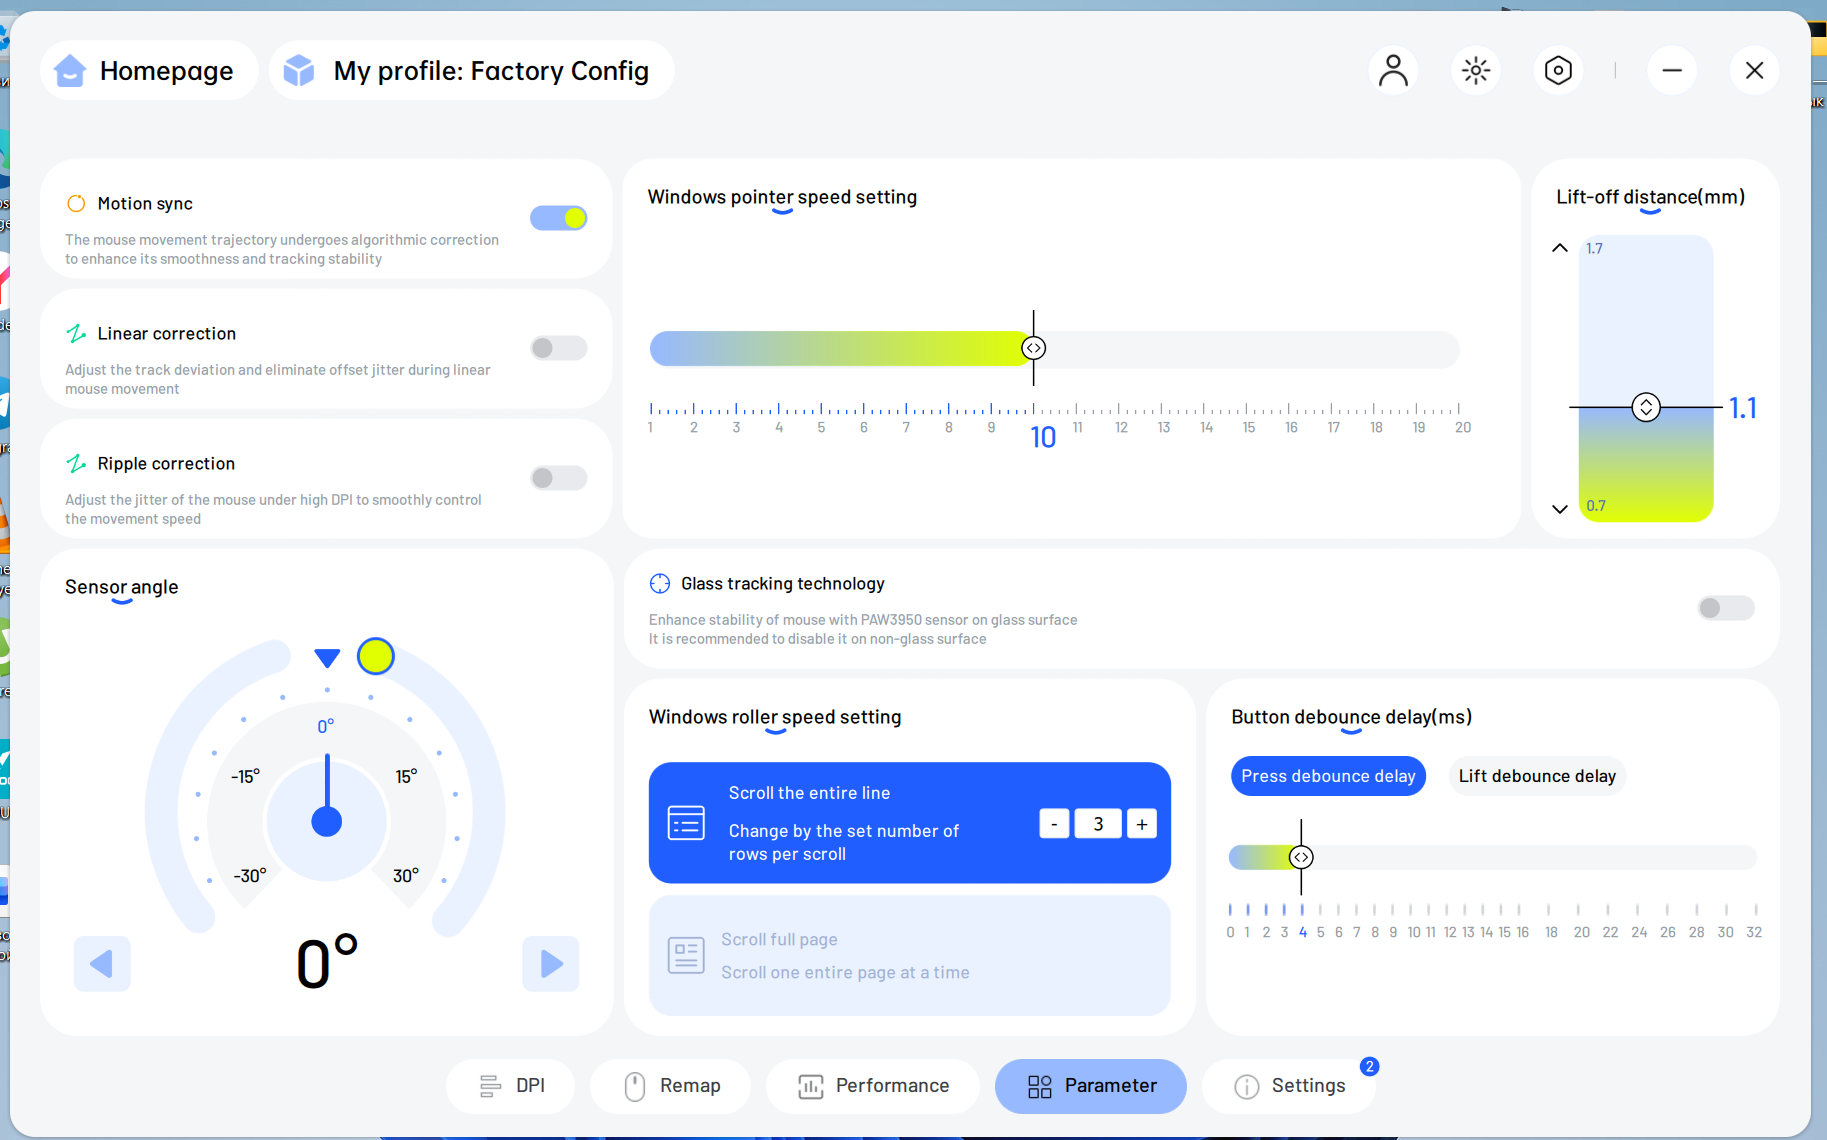Click the Windows pointer speed slider handle
This screenshot has width=1827, height=1140.
(1034, 348)
